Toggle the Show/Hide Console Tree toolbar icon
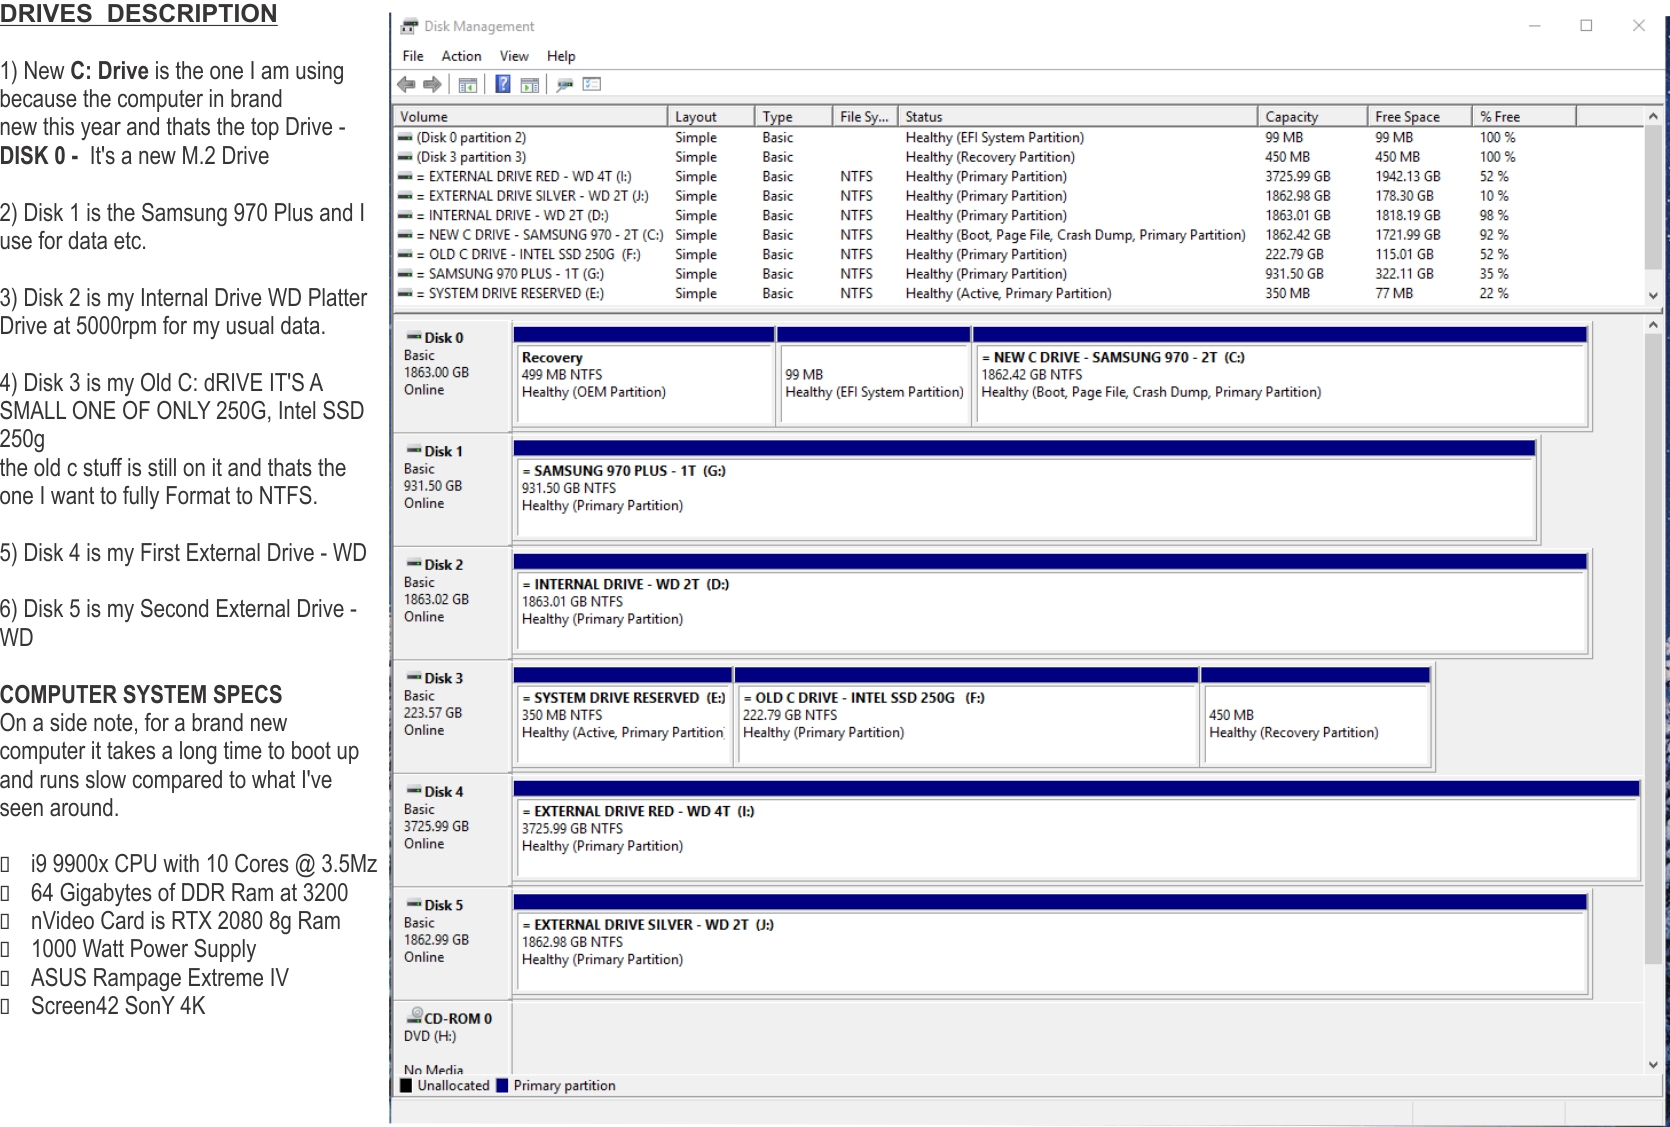This screenshot has height=1127, width=1670. pyautogui.click(x=467, y=85)
